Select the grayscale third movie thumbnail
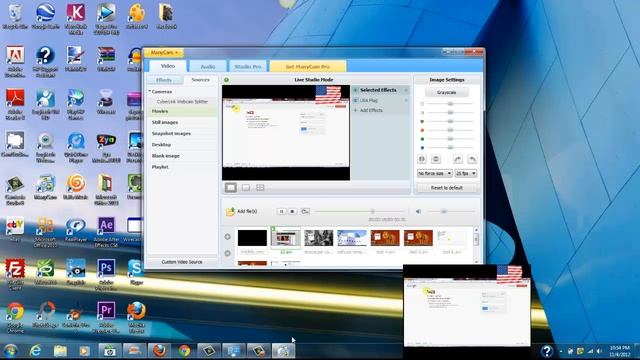 (x=319, y=238)
